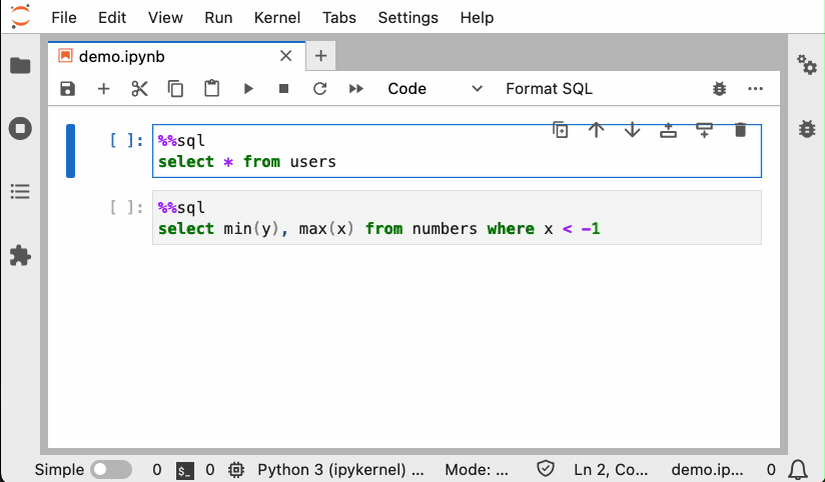Restart kernel and run all cells
Image resolution: width=825 pixels, height=482 pixels.
click(x=356, y=89)
